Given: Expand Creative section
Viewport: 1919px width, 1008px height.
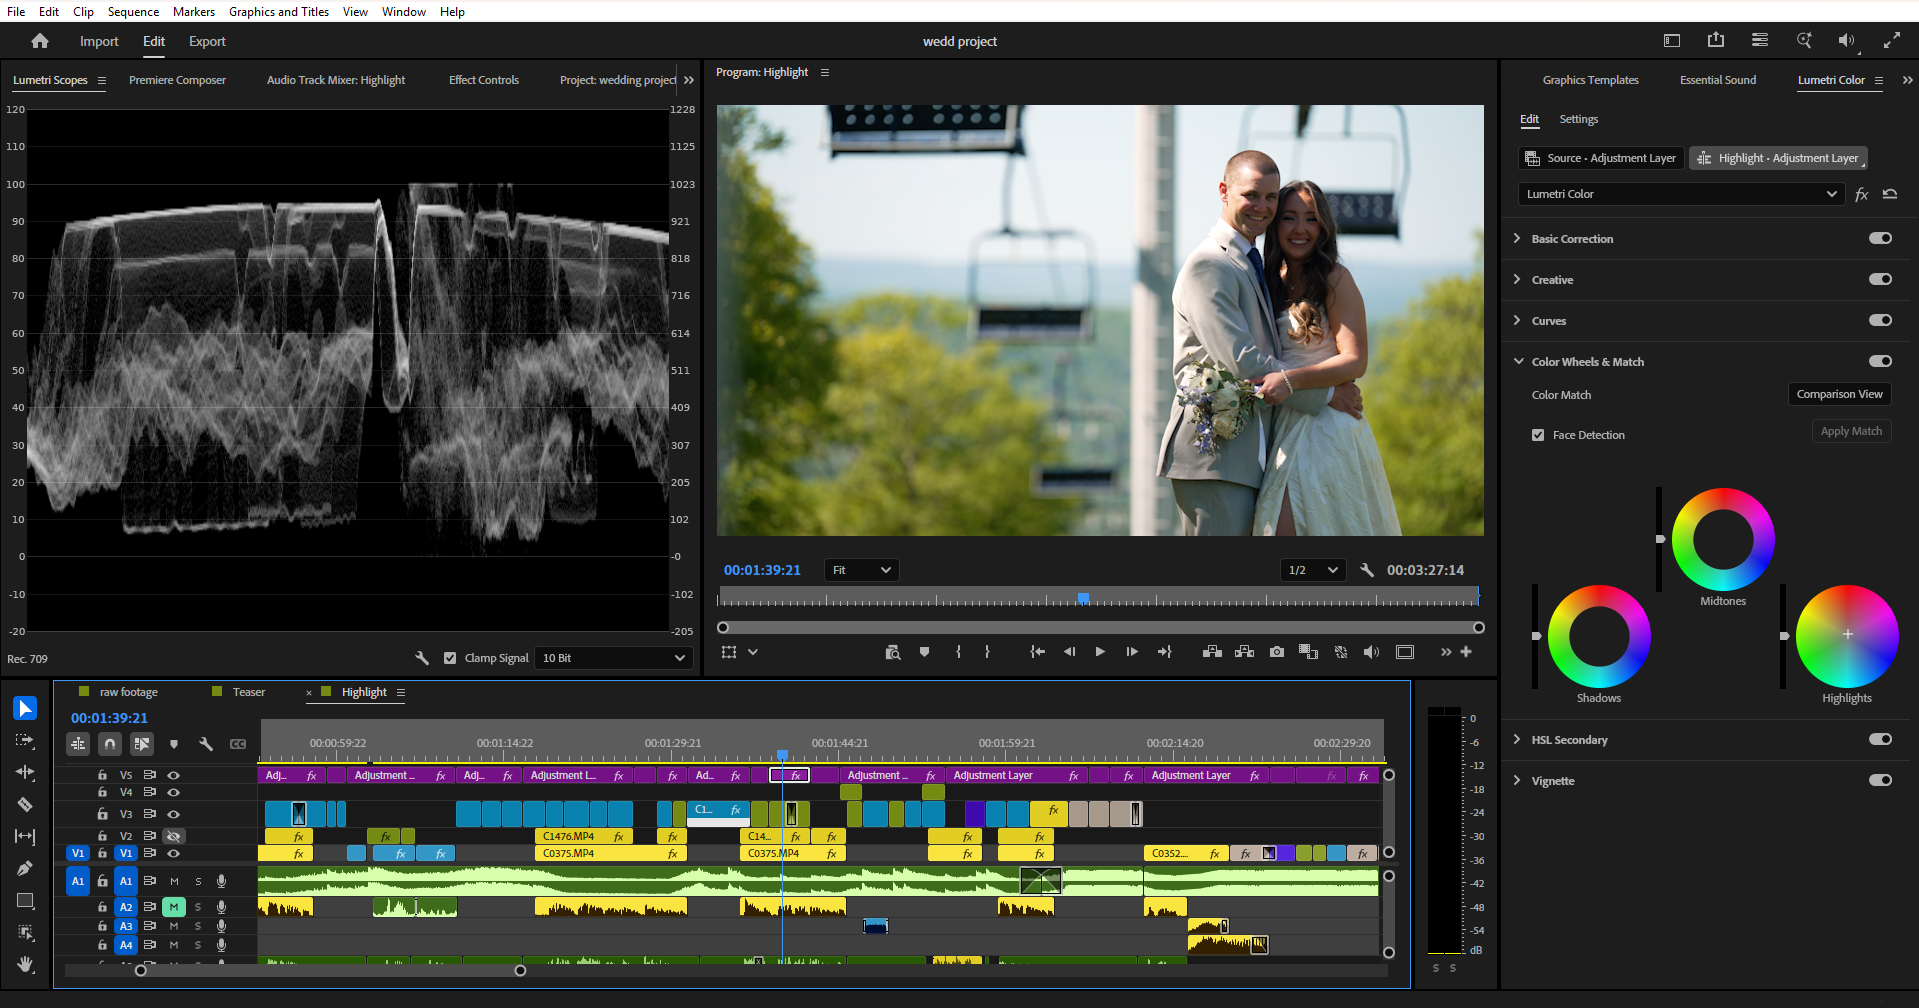Looking at the screenshot, I should 1517,279.
